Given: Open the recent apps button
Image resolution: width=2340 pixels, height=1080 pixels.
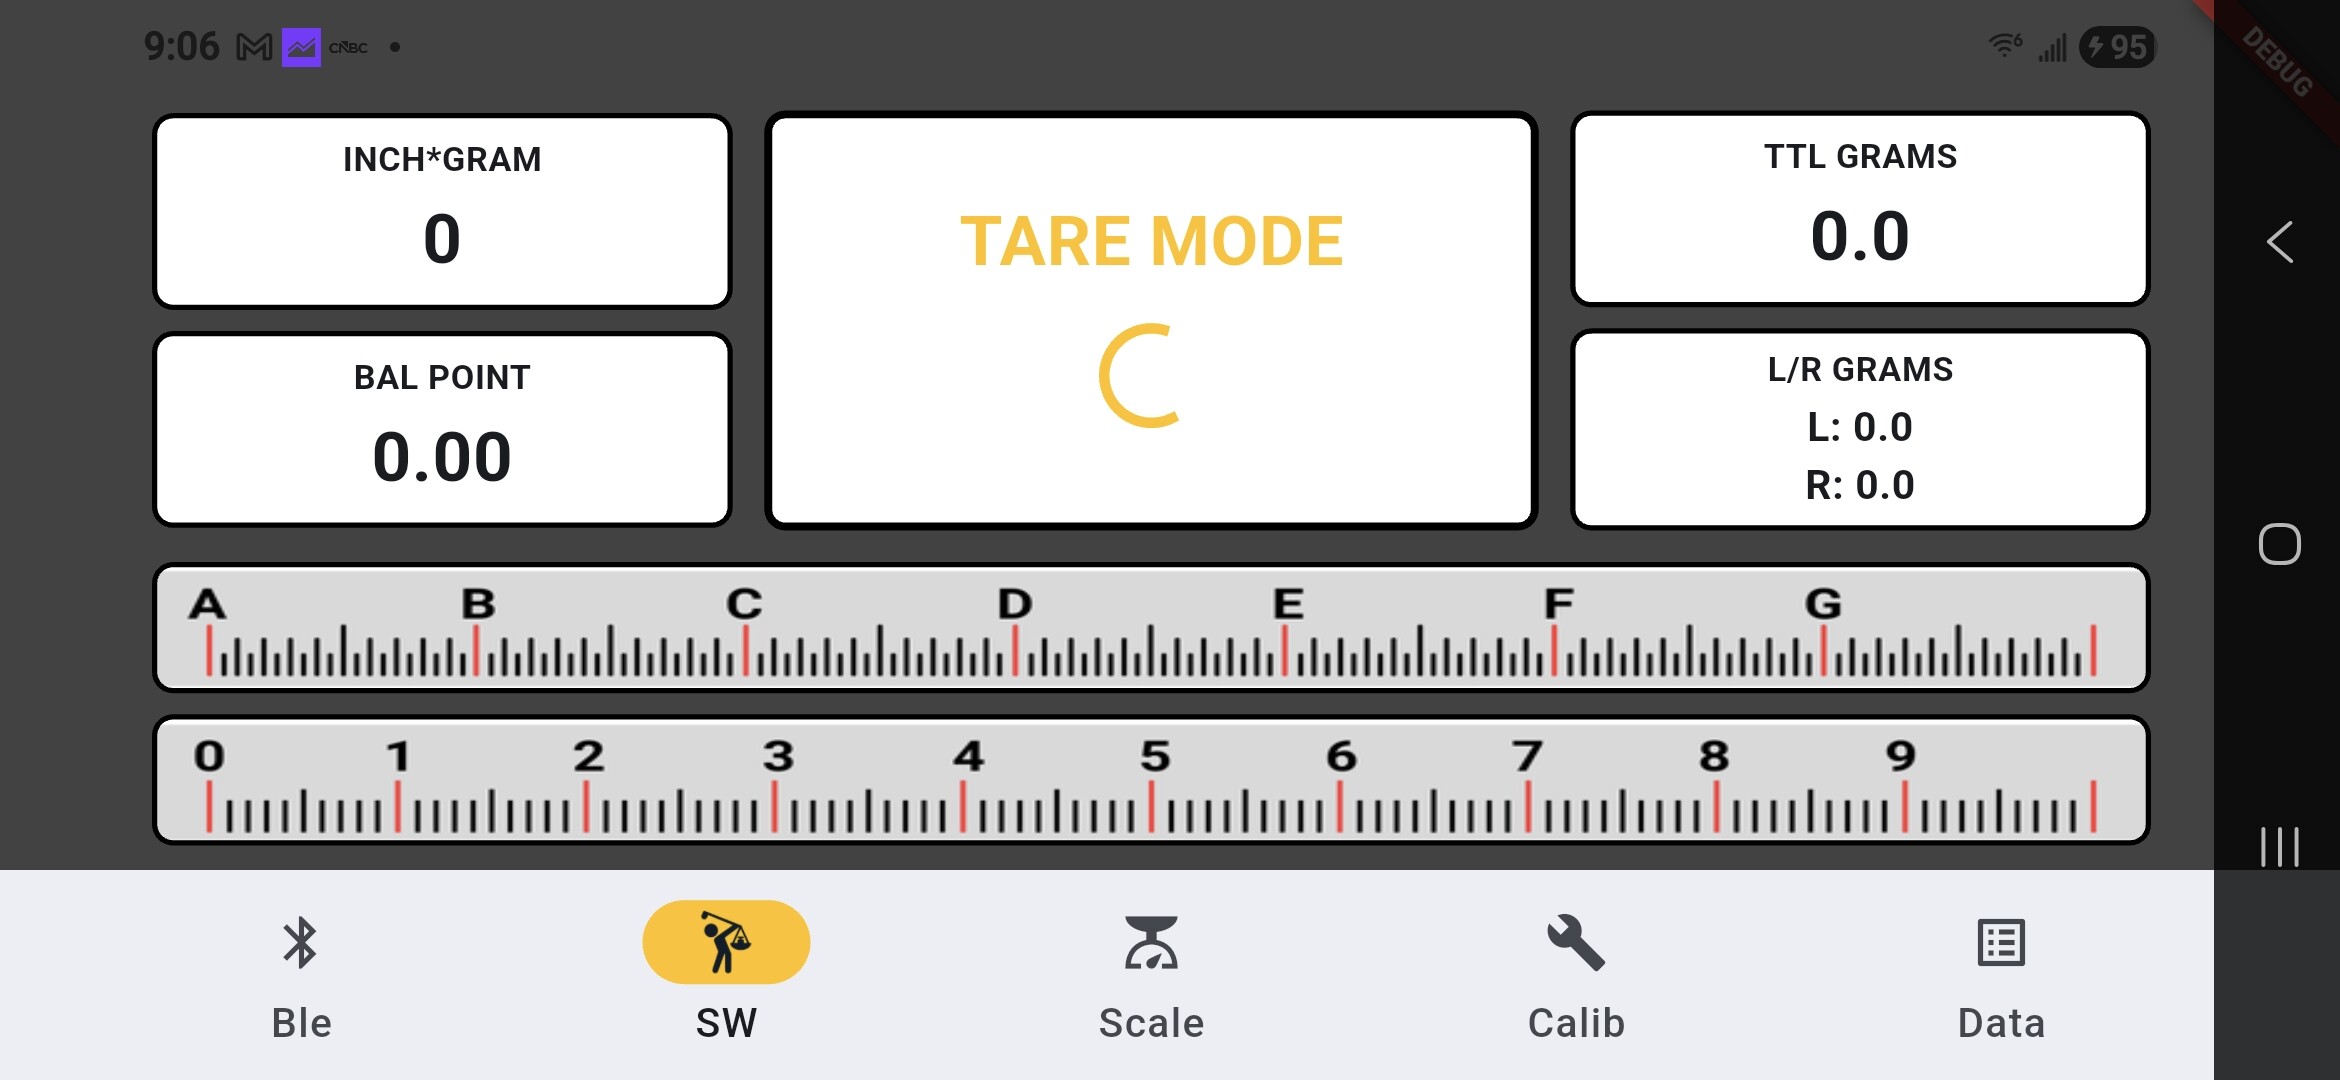Looking at the screenshot, I should (x=2279, y=847).
